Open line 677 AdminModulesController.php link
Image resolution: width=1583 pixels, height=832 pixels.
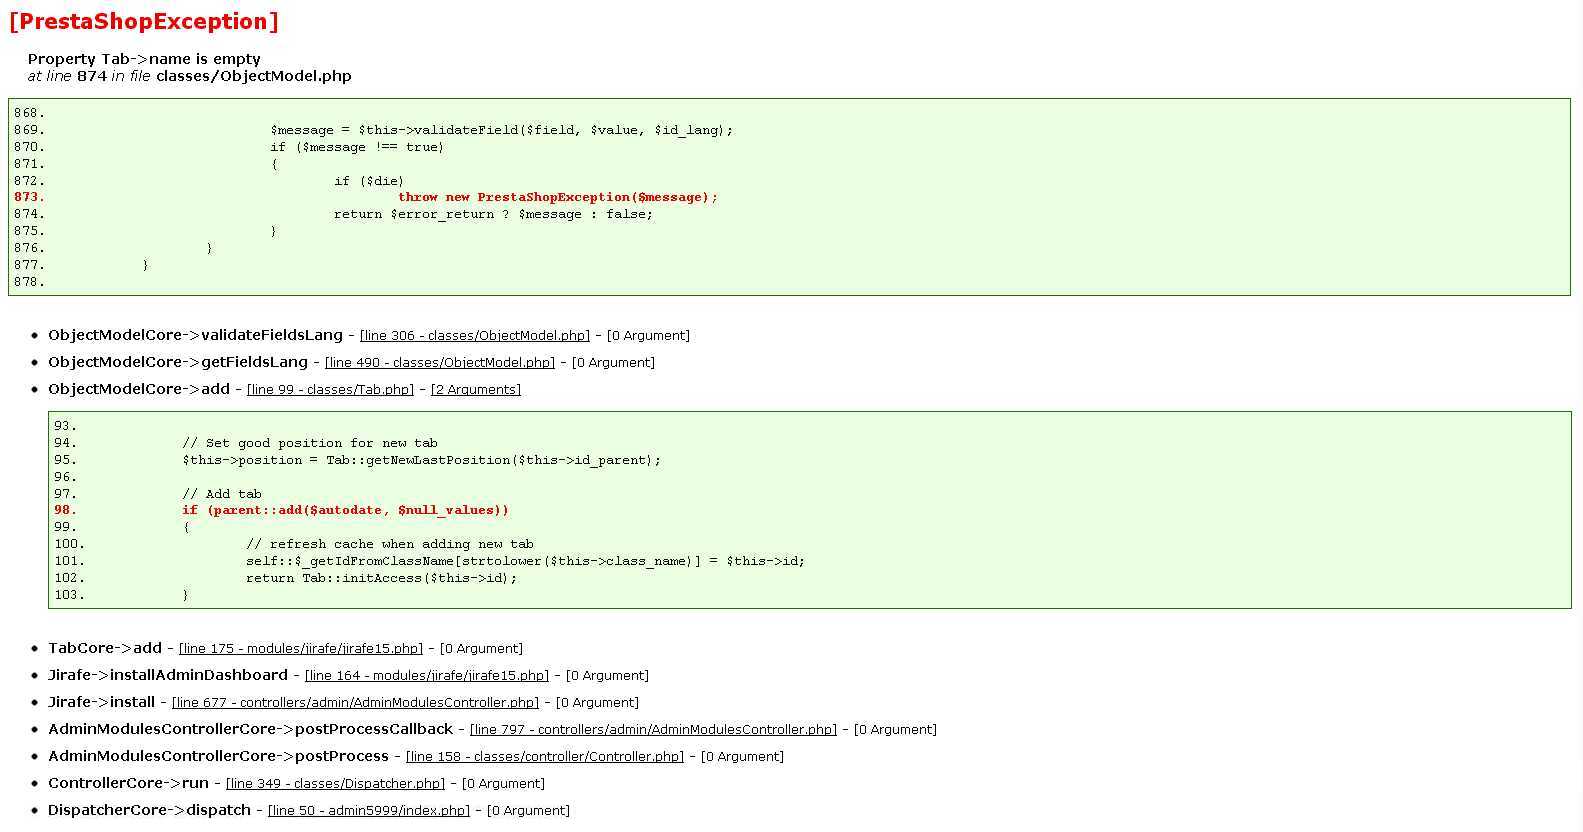tap(355, 703)
